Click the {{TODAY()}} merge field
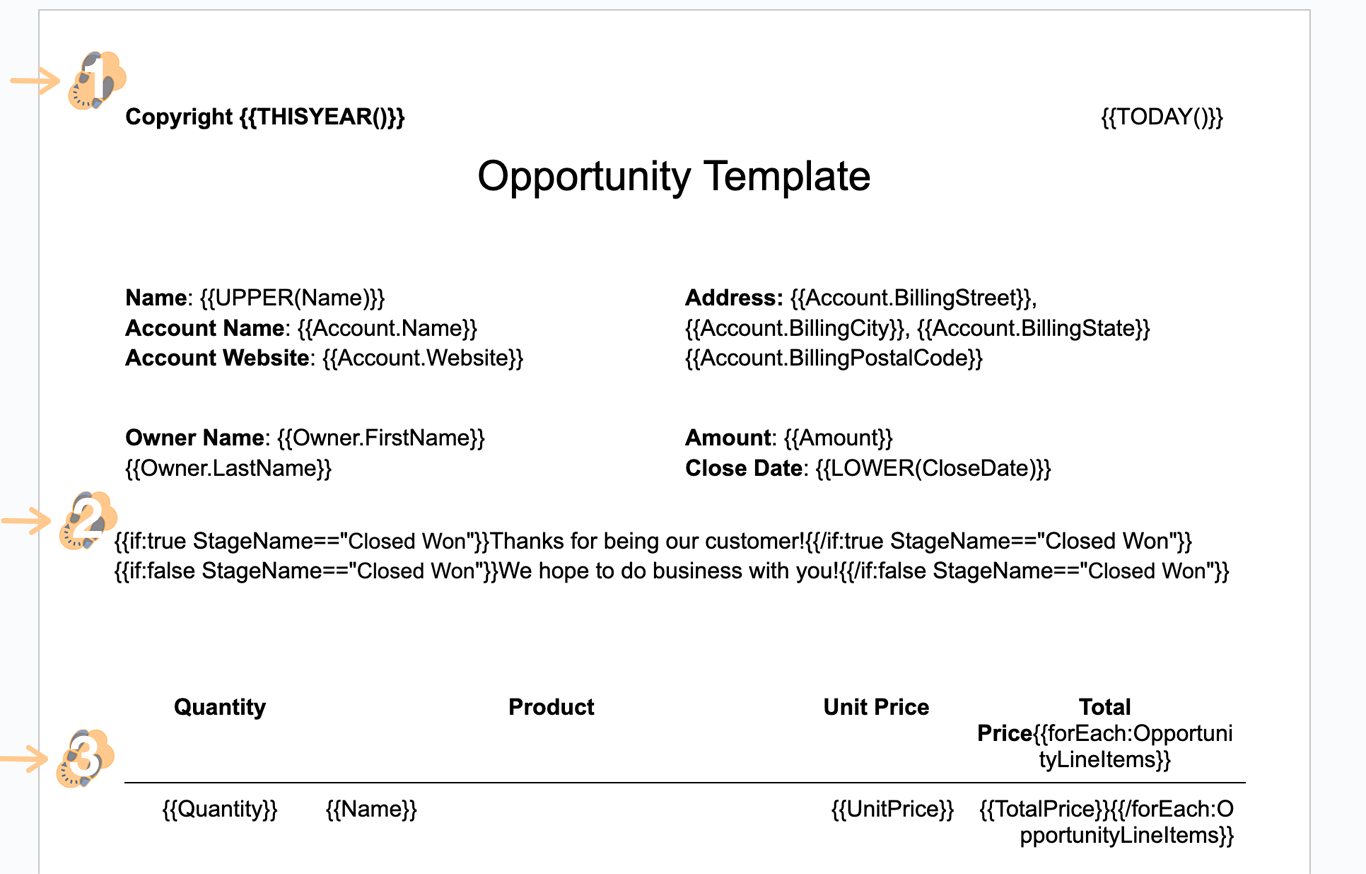1366x874 pixels. pos(1162,117)
